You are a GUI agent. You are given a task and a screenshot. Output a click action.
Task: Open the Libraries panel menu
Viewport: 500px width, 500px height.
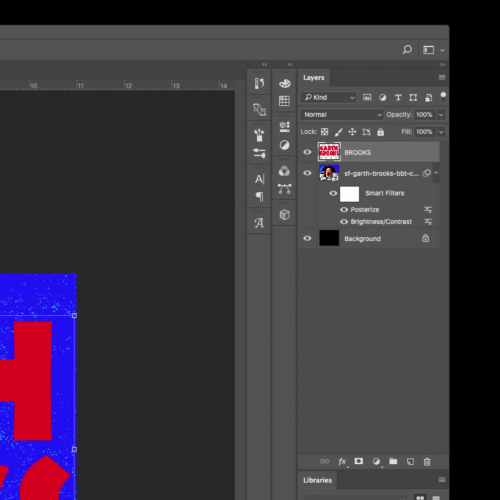tap(442, 480)
